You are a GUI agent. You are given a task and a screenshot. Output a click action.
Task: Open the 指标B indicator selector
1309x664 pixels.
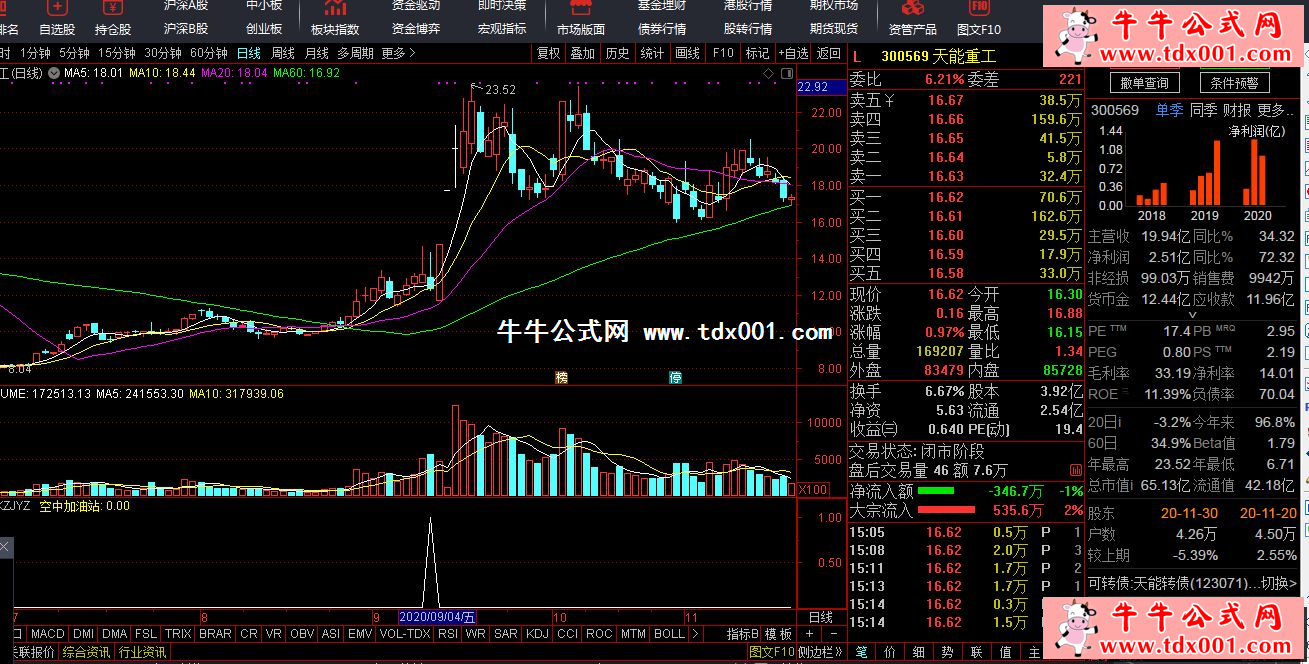coord(743,634)
